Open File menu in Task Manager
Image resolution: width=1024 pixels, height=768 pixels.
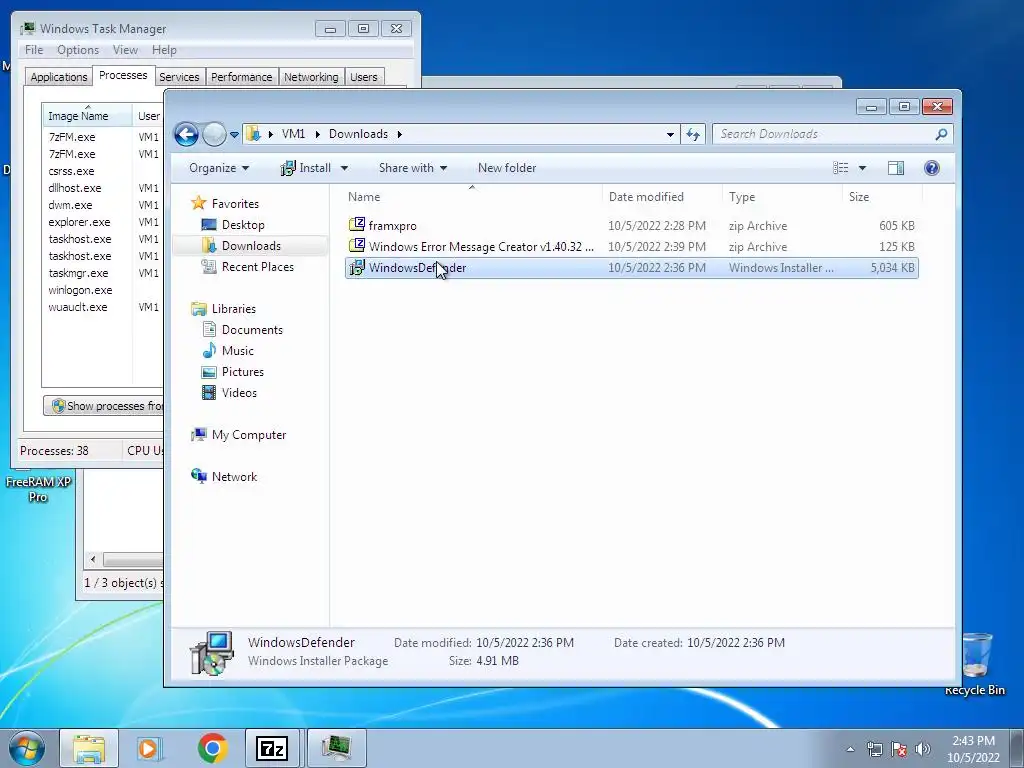point(34,50)
